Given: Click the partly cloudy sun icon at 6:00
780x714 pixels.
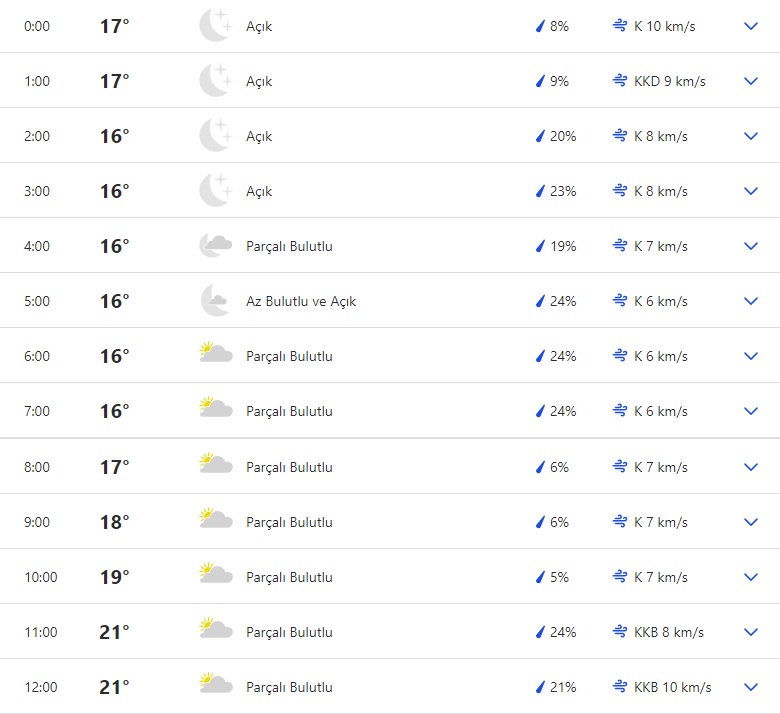Looking at the screenshot, I should click(215, 355).
